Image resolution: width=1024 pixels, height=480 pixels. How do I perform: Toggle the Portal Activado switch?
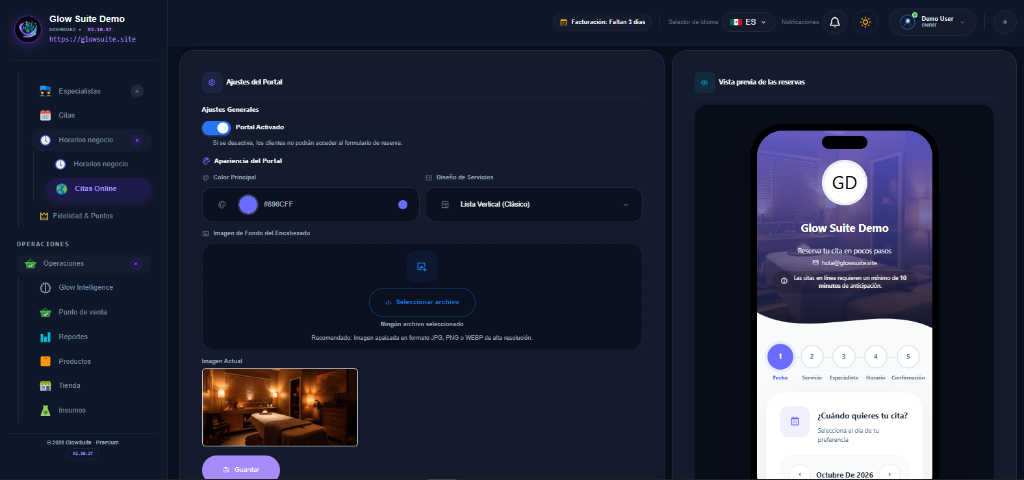pyautogui.click(x=216, y=128)
